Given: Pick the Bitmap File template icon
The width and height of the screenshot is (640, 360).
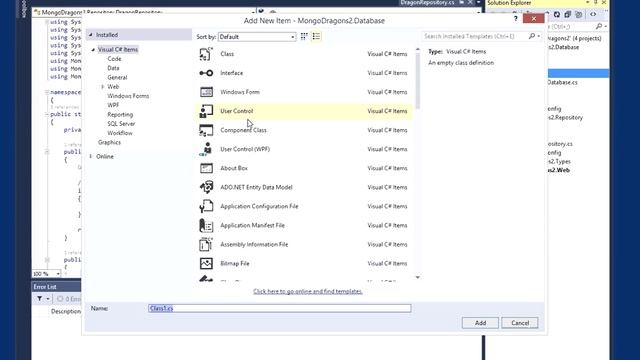Looking at the screenshot, I should [x=206, y=263].
